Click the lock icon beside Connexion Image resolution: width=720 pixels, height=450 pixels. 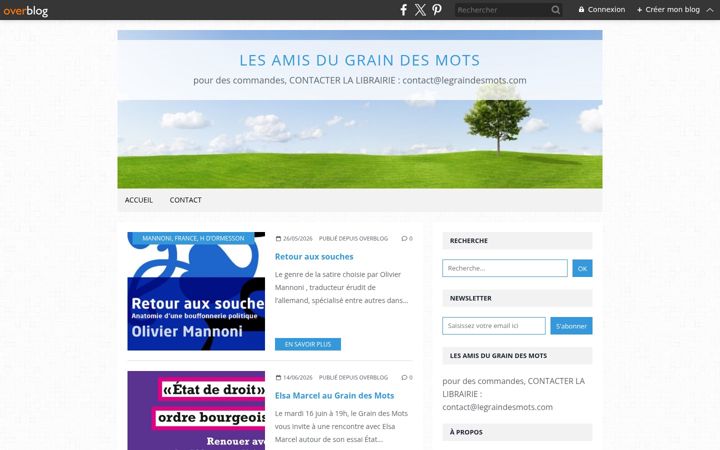click(x=581, y=9)
